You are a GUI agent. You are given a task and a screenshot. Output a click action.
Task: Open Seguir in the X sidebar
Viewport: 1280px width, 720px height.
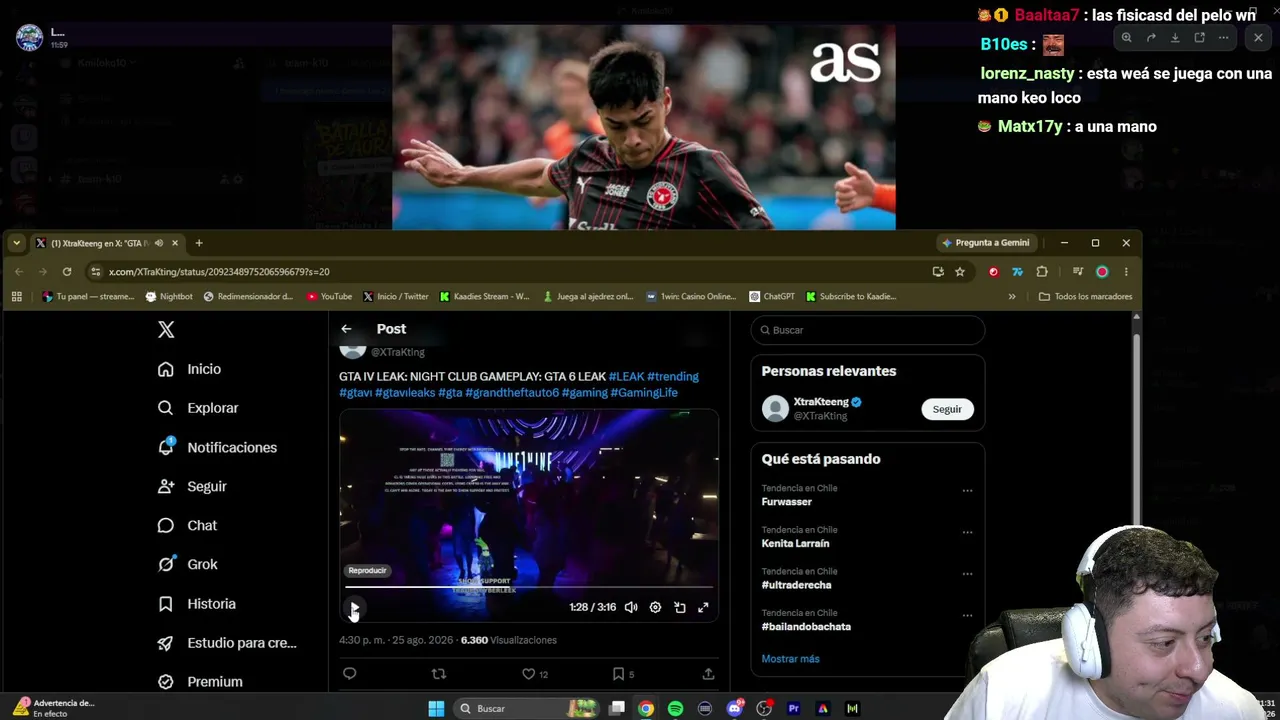192,486
